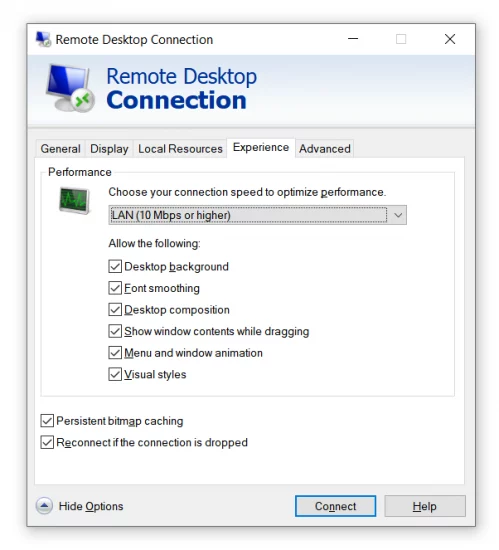Screen dimensions: 499x550
Task: Toggle Show window contents while dragging
Action: click(115, 331)
